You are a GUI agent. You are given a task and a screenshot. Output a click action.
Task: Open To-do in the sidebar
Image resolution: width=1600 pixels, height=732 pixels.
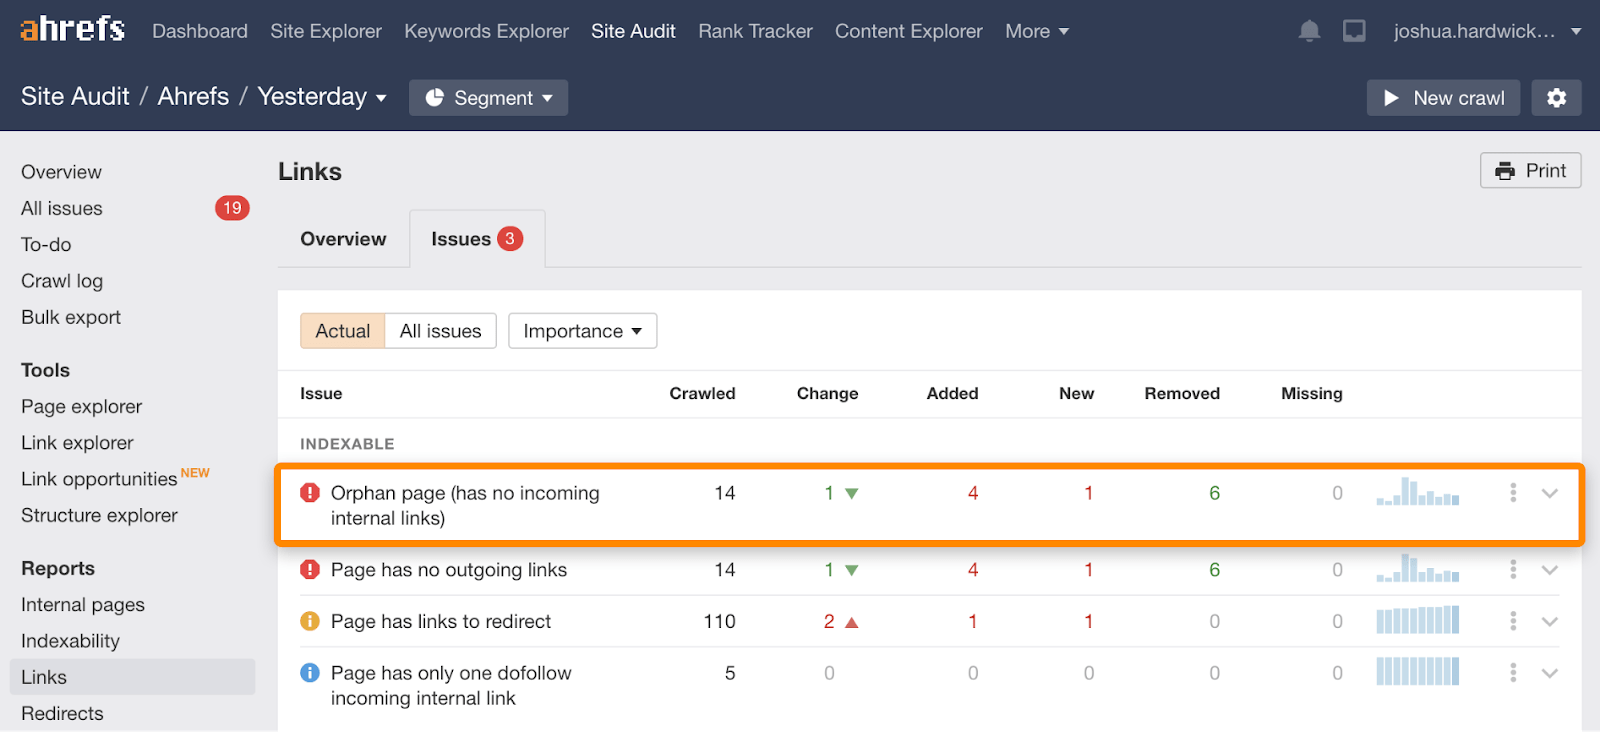(x=46, y=244)
